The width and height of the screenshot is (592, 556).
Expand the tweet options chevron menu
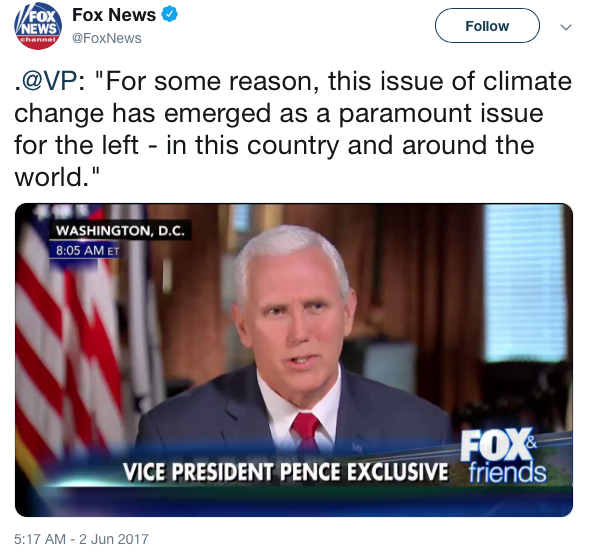click(566, 27)
